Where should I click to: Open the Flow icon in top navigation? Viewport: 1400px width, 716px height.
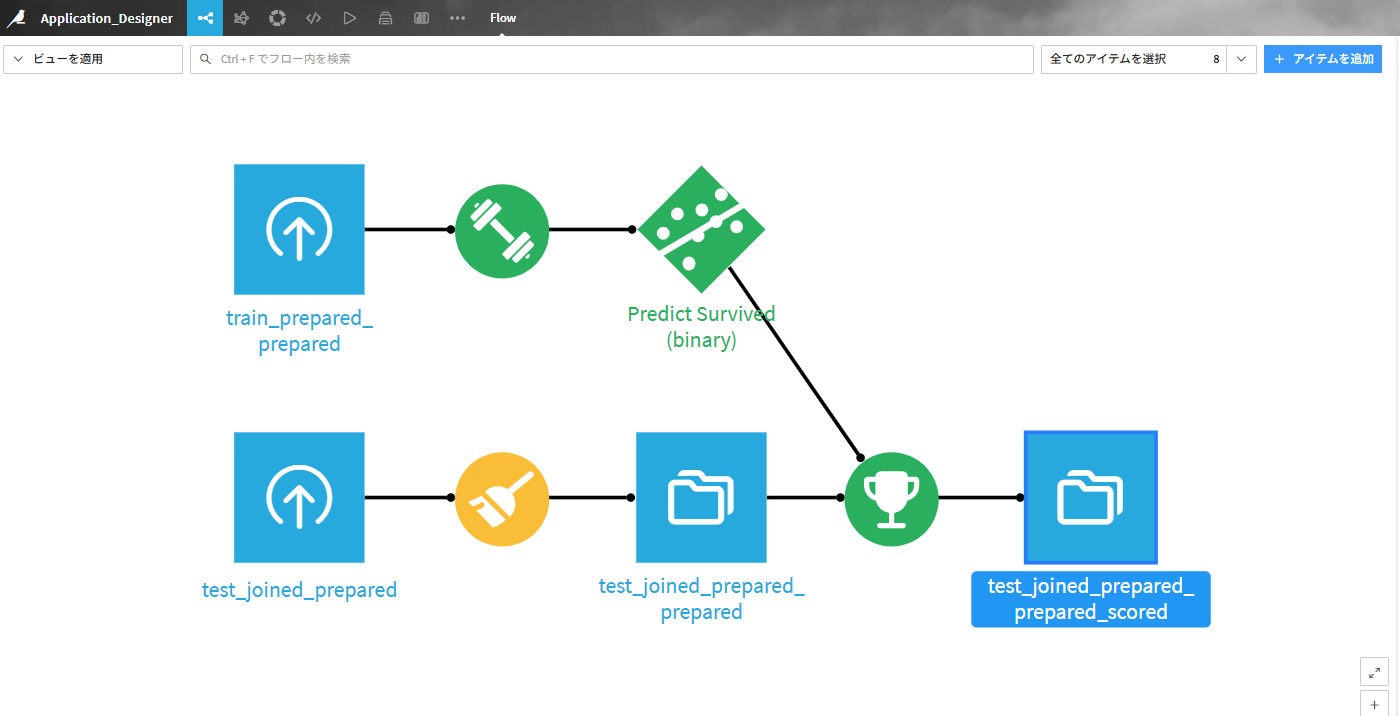pos(205,18)
